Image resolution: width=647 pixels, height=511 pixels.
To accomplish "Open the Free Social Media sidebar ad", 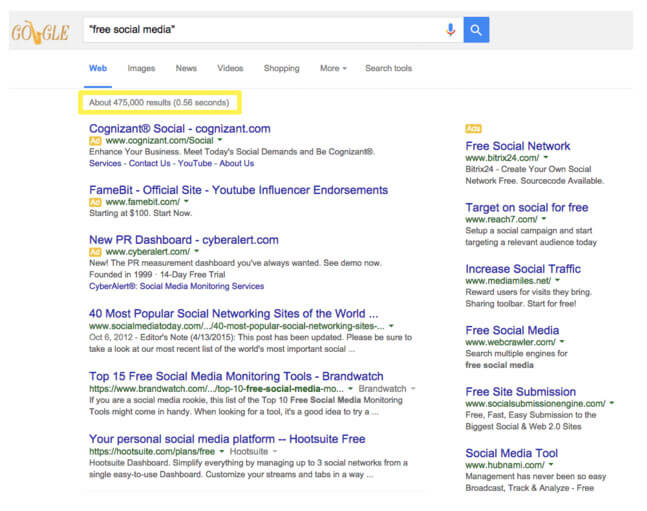I will (512, 330).
